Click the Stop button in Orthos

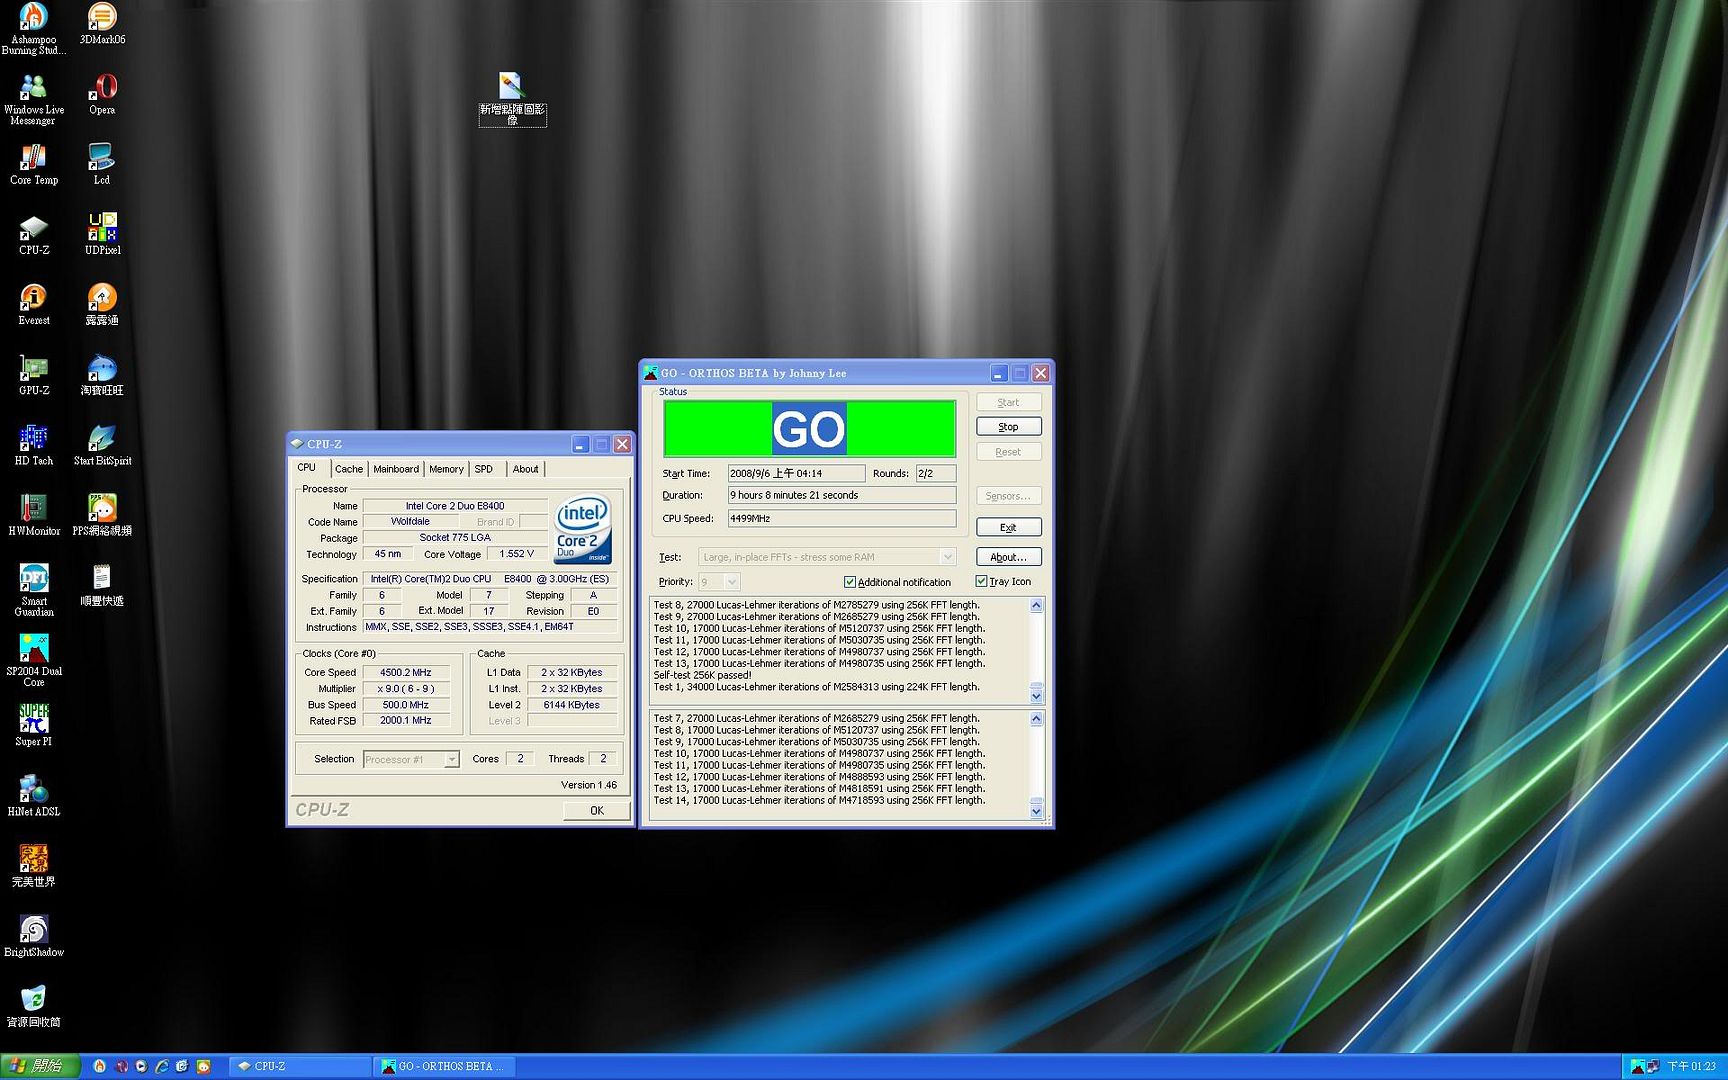tap(1008, 427)
